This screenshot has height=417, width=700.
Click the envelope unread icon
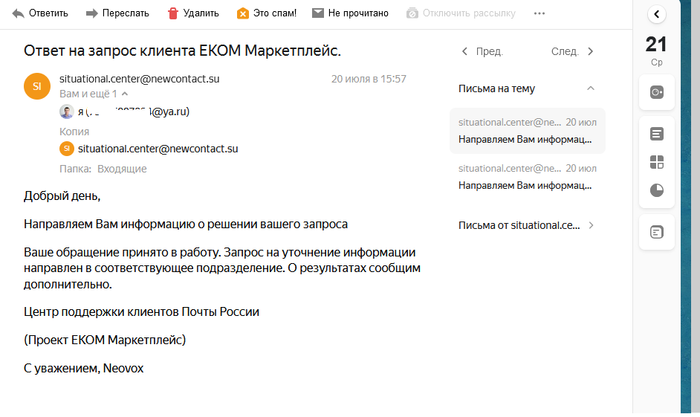(317, 13)
